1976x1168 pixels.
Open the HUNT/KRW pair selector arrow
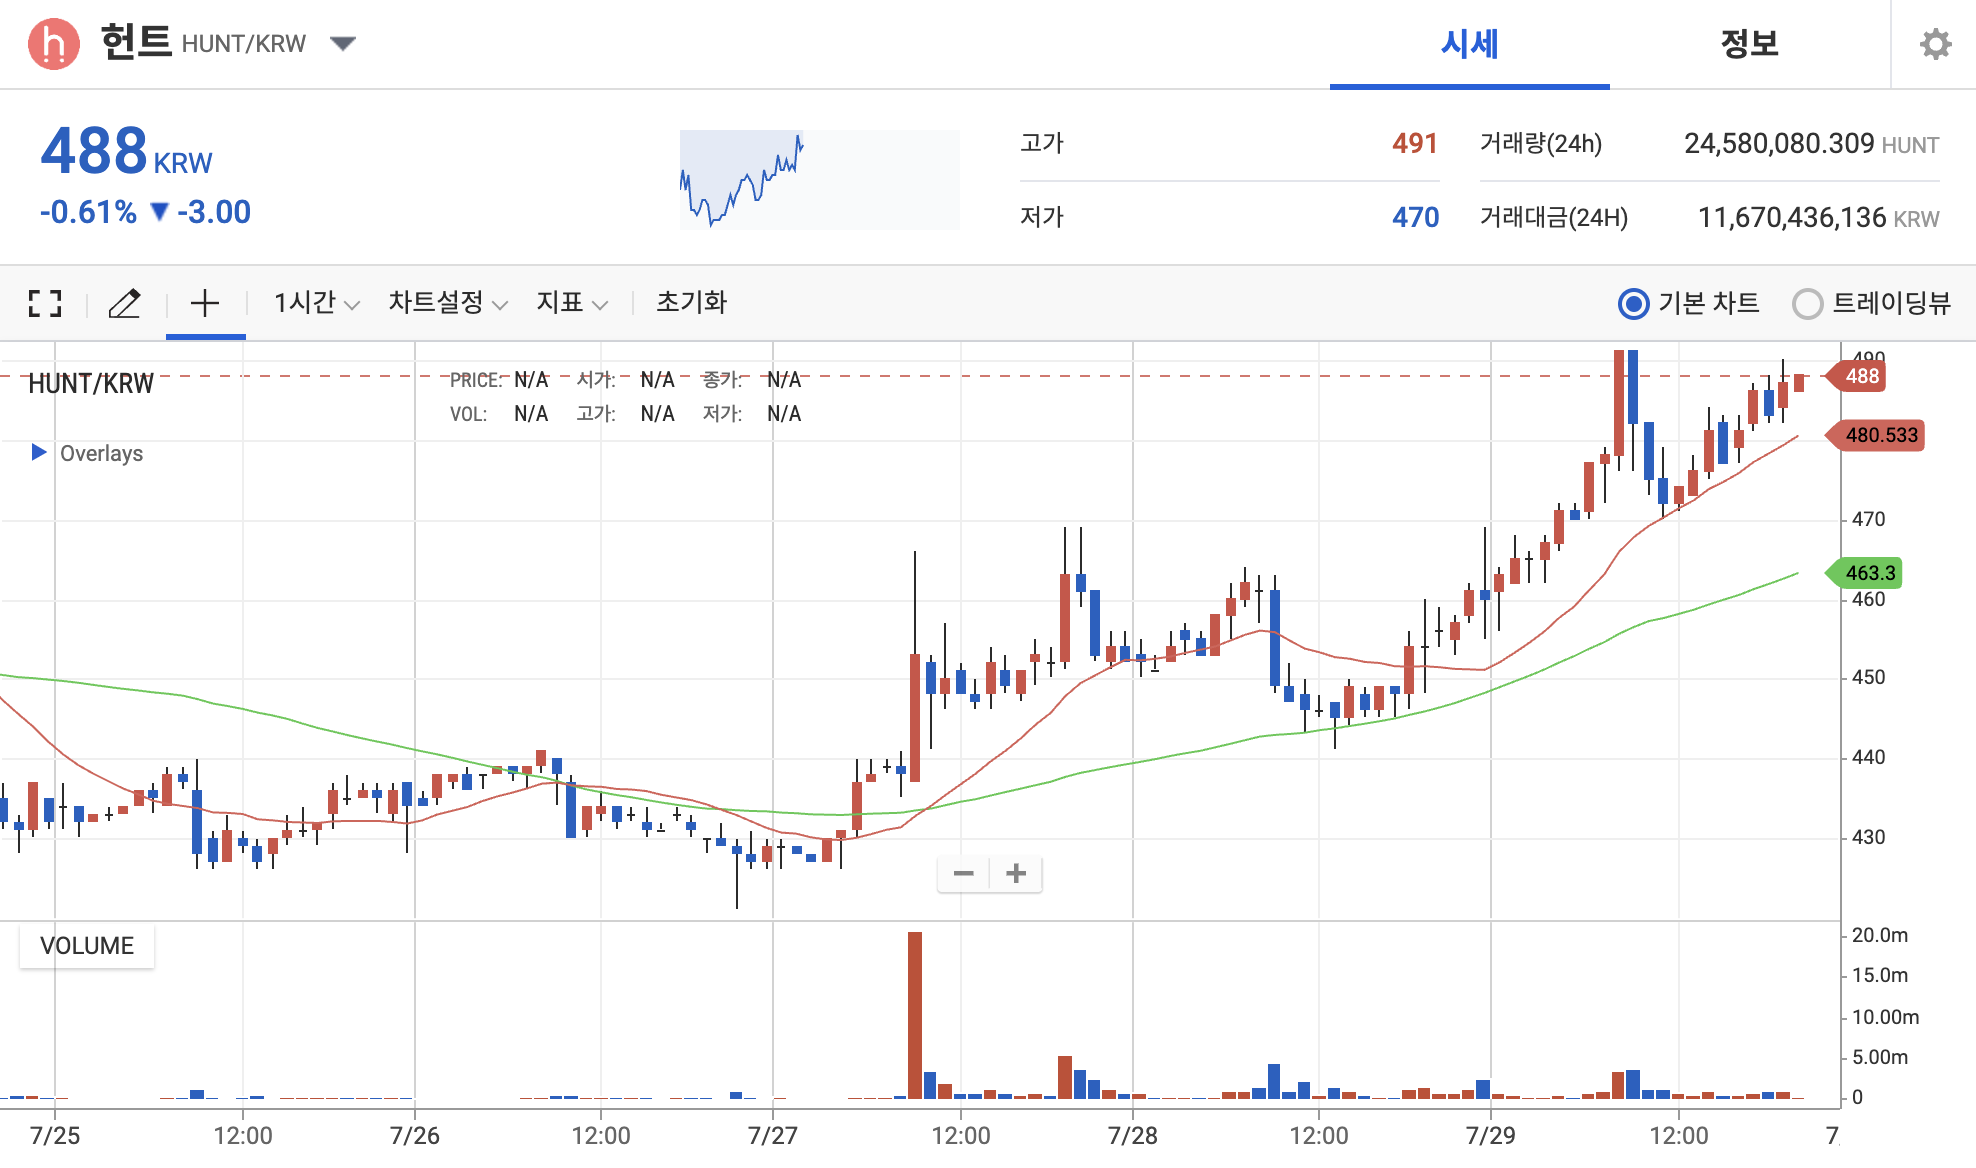[x=343, y=44]
